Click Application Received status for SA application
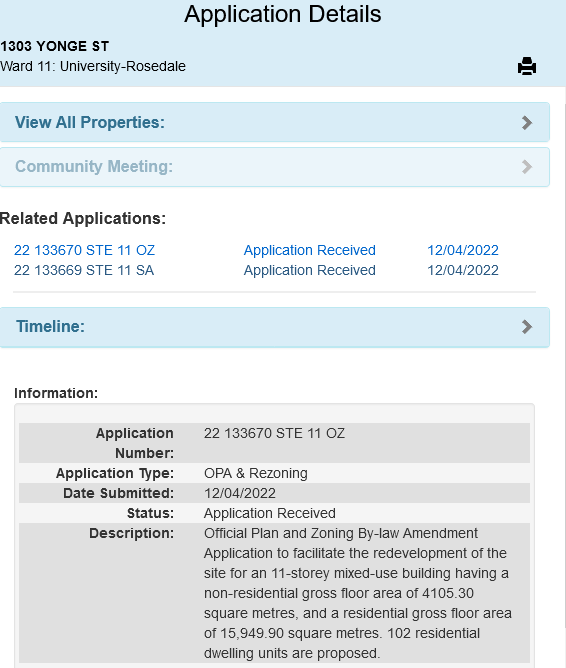Image resolution: width=566 pixels, height=668 pixels. point(310,270)
